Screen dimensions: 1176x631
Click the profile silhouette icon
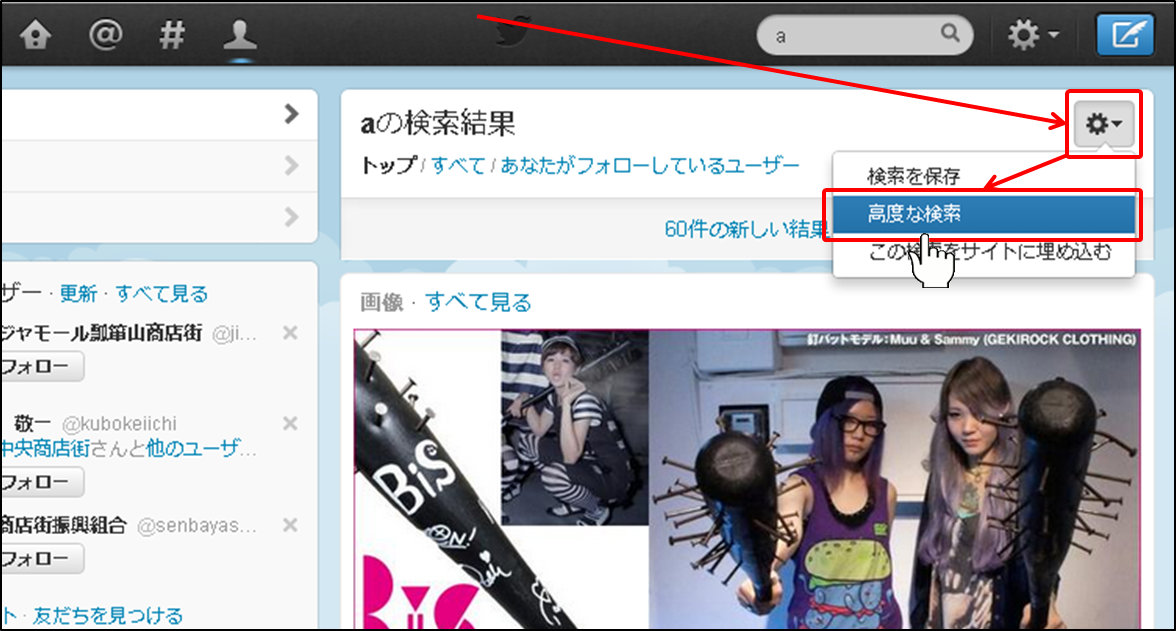(240, 36)
